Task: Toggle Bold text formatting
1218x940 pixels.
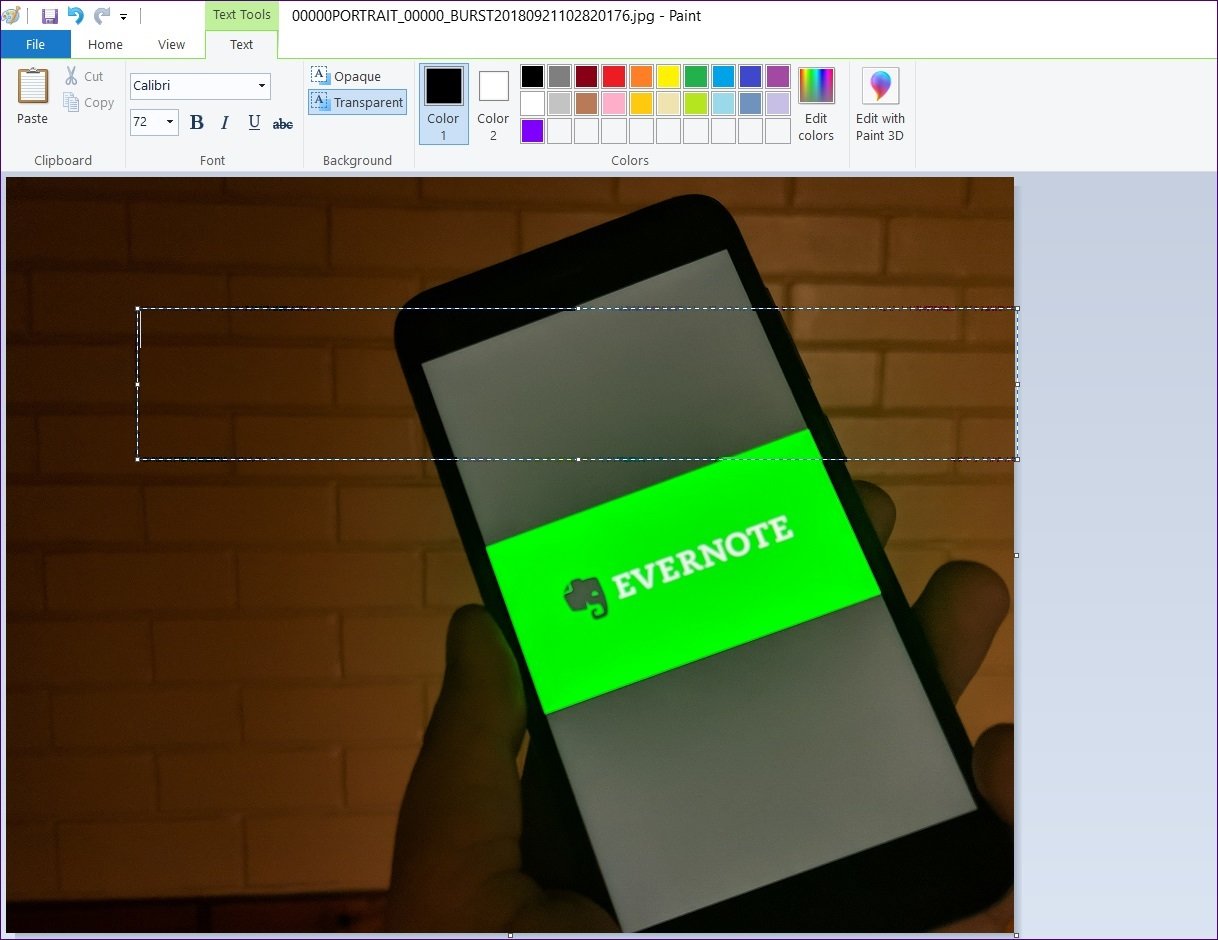Action: pos(197,123)
